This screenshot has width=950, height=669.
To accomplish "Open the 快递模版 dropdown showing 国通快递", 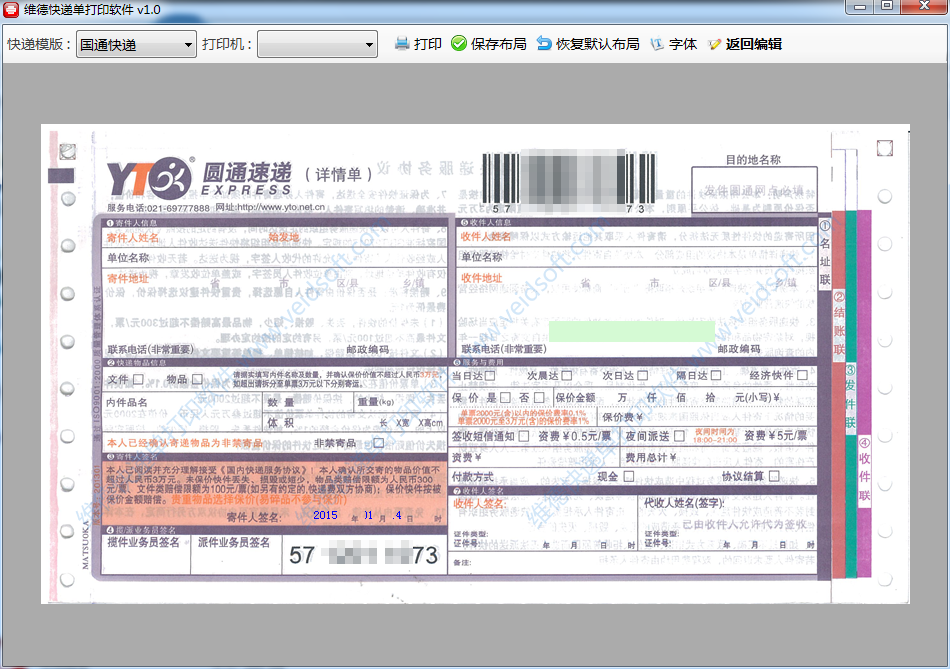I will (136, 44).
